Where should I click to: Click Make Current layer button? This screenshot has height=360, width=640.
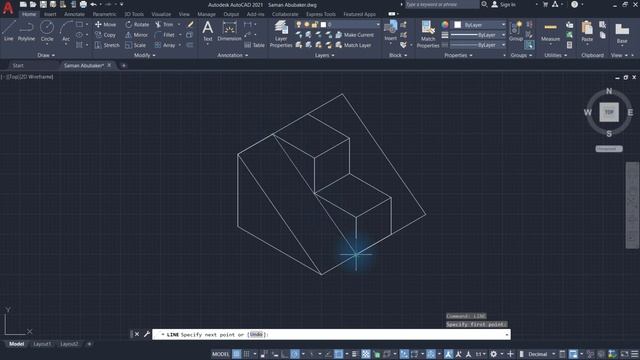354,35
